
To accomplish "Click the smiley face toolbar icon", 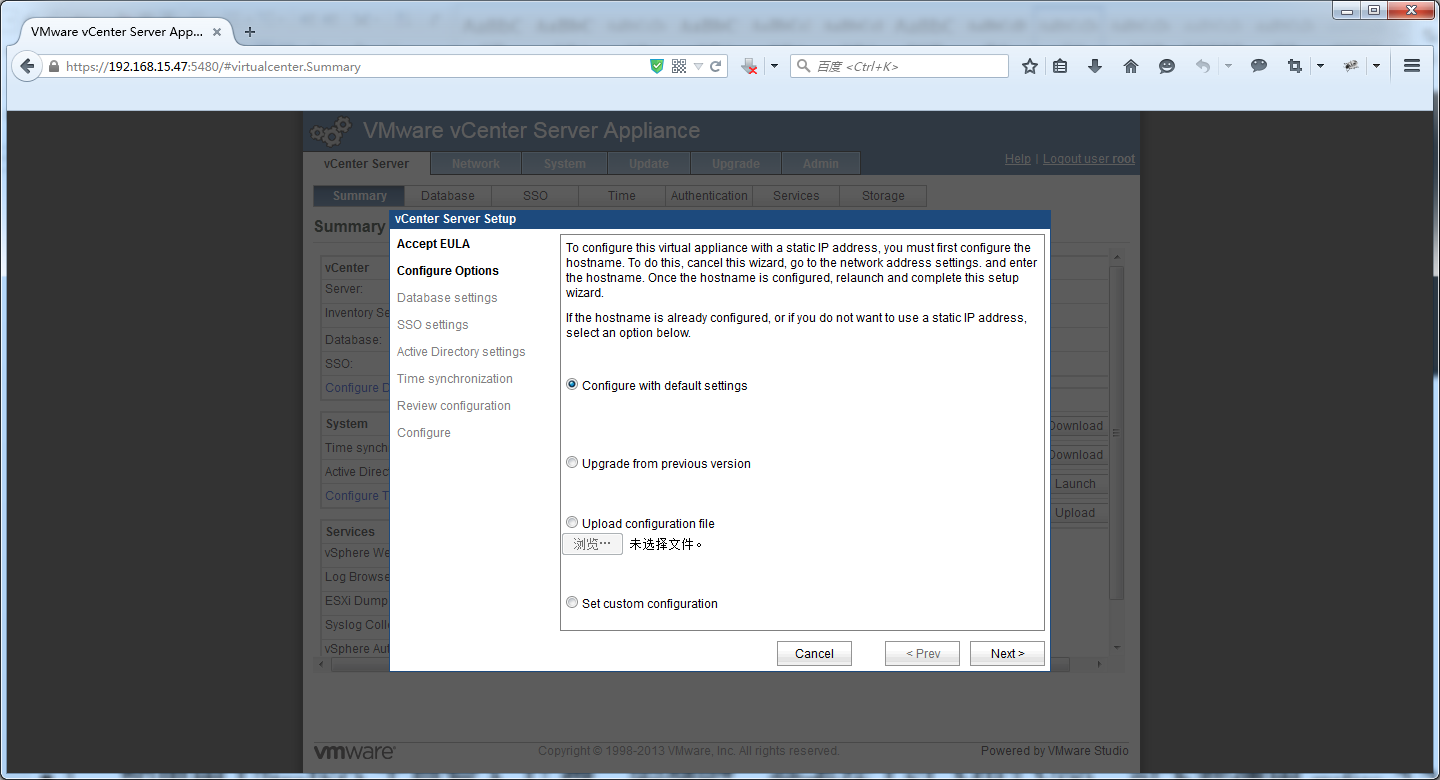I will click(1167, 66).
